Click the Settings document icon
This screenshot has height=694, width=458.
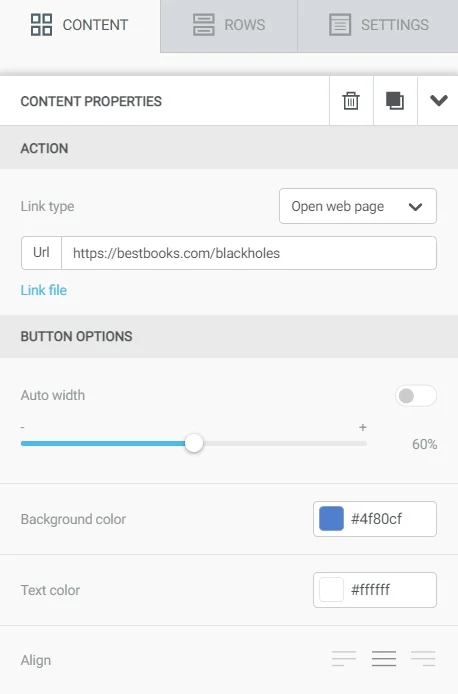pos(340,24)
